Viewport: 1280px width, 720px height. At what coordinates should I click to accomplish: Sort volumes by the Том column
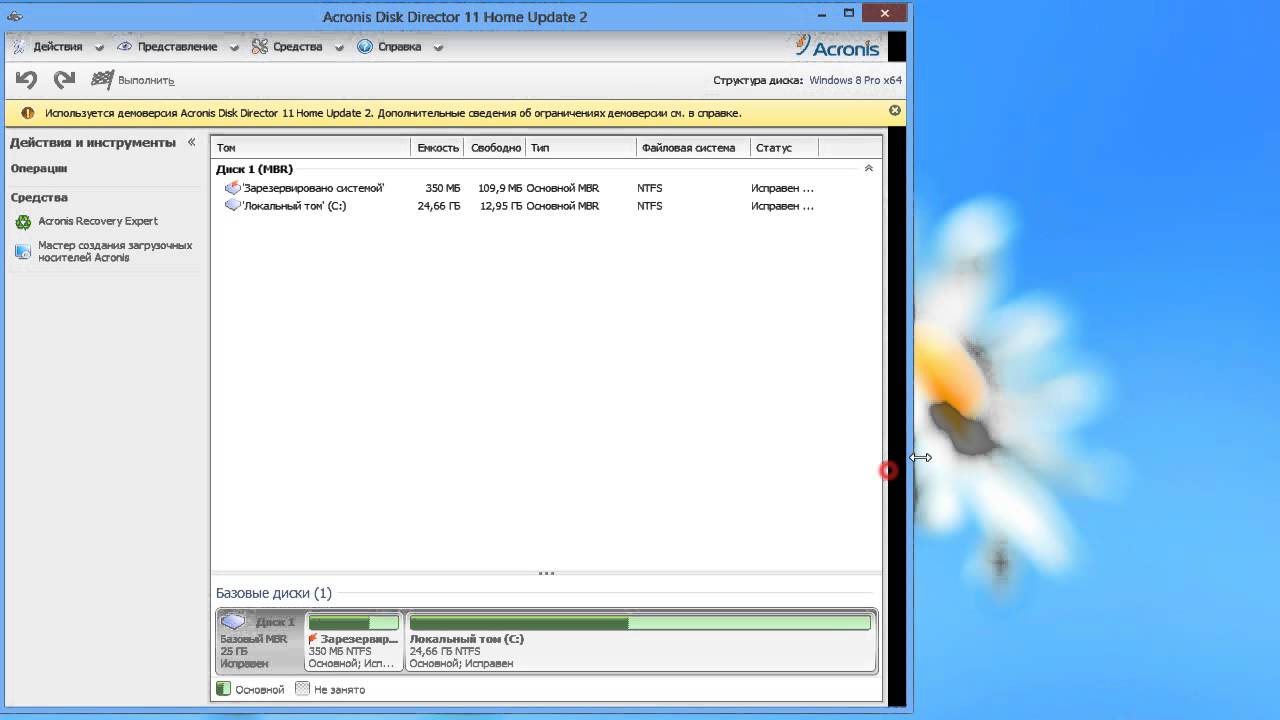[310, 148]
